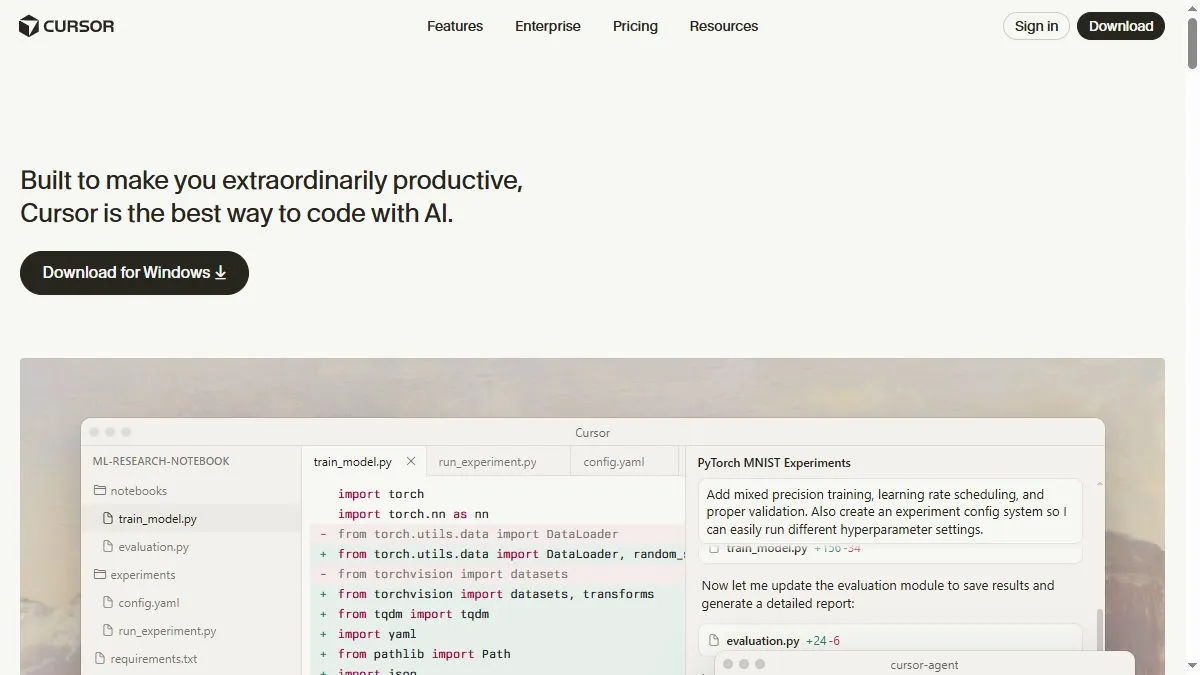Select run_experiment.py in the file tree
This screenshot has height=675, width=1200.
point(191,631)
